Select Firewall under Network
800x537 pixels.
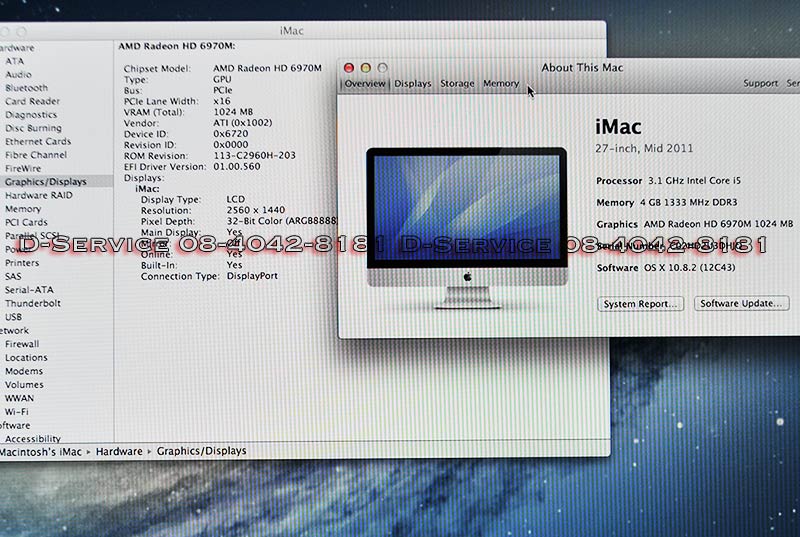(x=22, y=344)
